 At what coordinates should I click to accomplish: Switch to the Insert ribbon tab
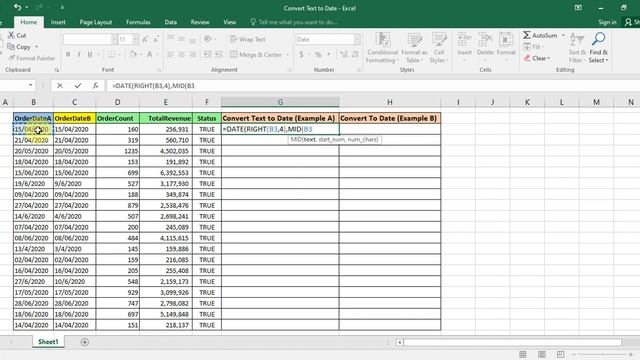pyautogui.click(x=58, y=22)
